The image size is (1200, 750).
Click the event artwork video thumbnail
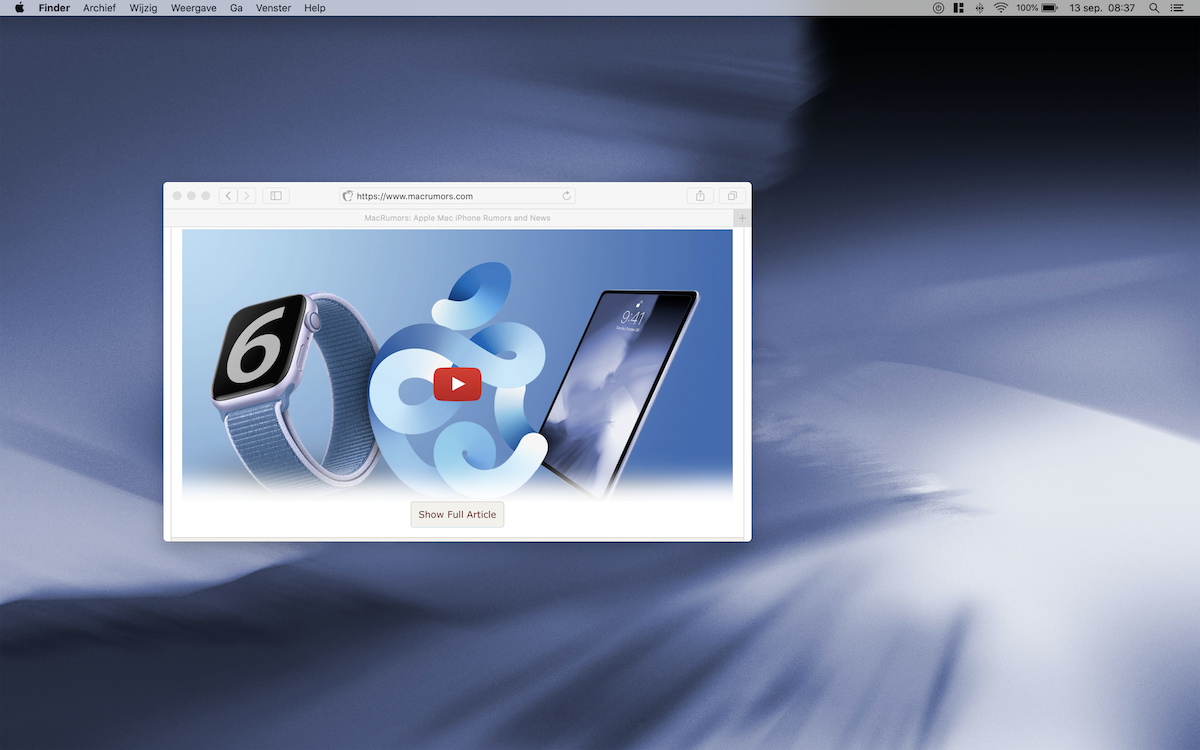point(457,365)
